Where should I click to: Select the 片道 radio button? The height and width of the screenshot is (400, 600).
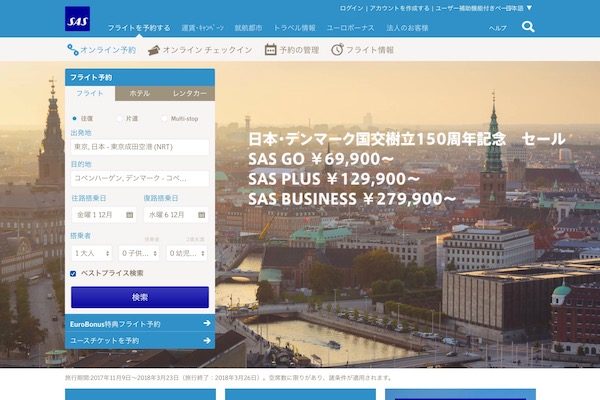120,119
